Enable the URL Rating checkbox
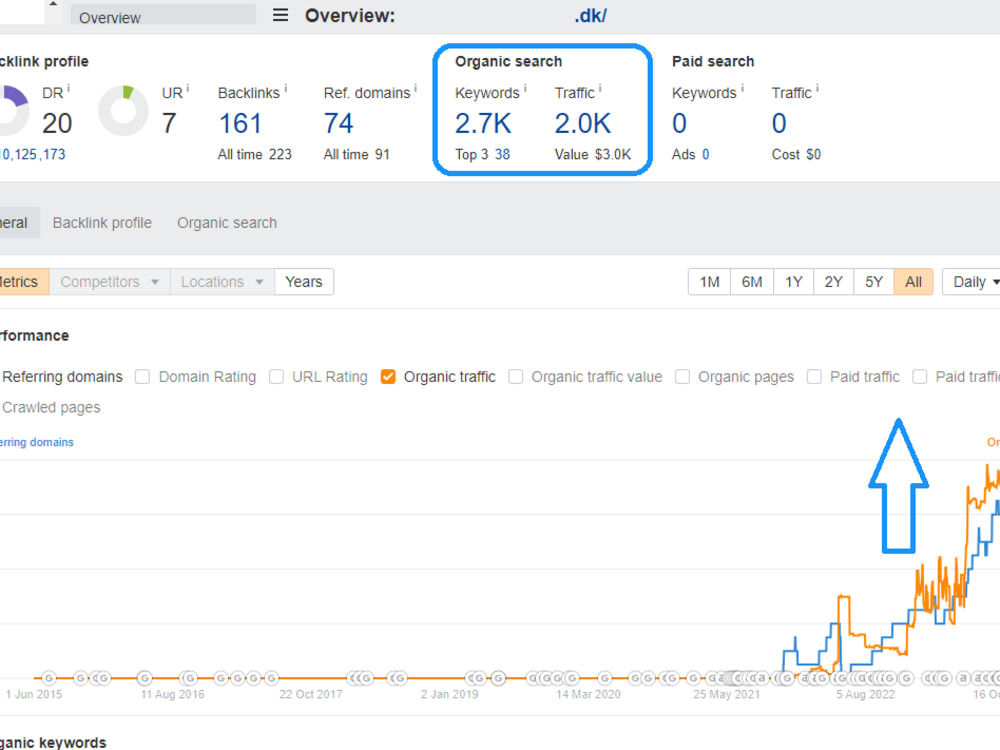The height and width of the screenshot is (750, 1000). coord(276,377)
